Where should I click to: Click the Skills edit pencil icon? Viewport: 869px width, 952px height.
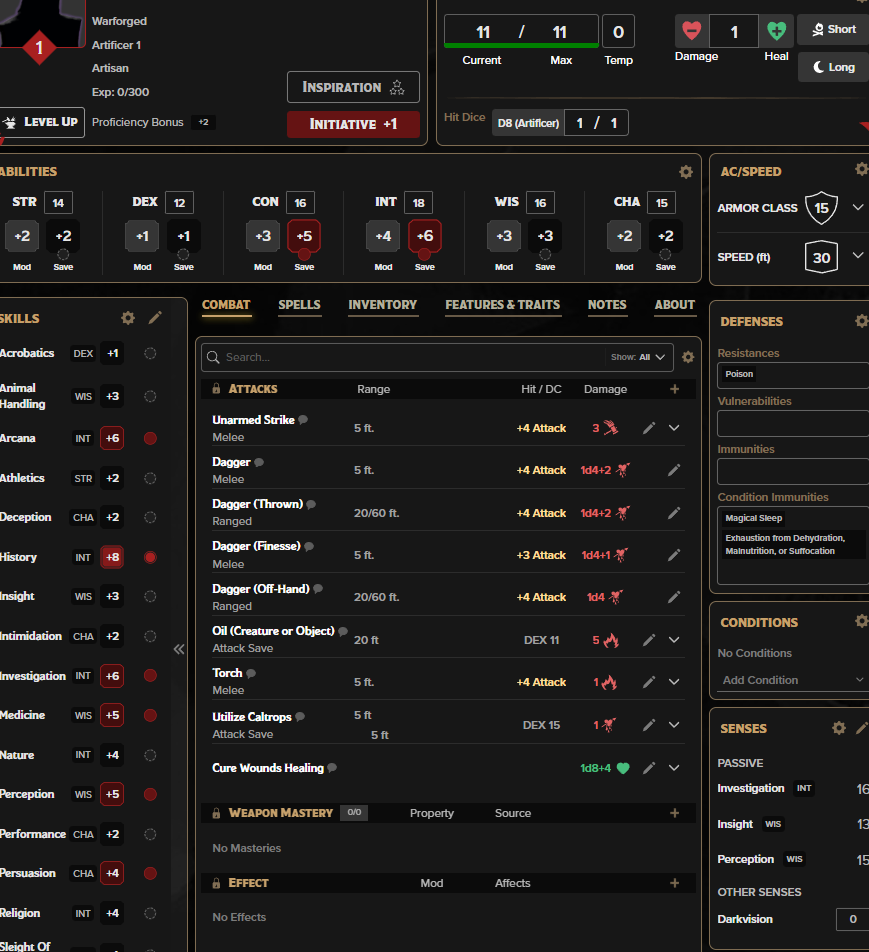[155, 318]
